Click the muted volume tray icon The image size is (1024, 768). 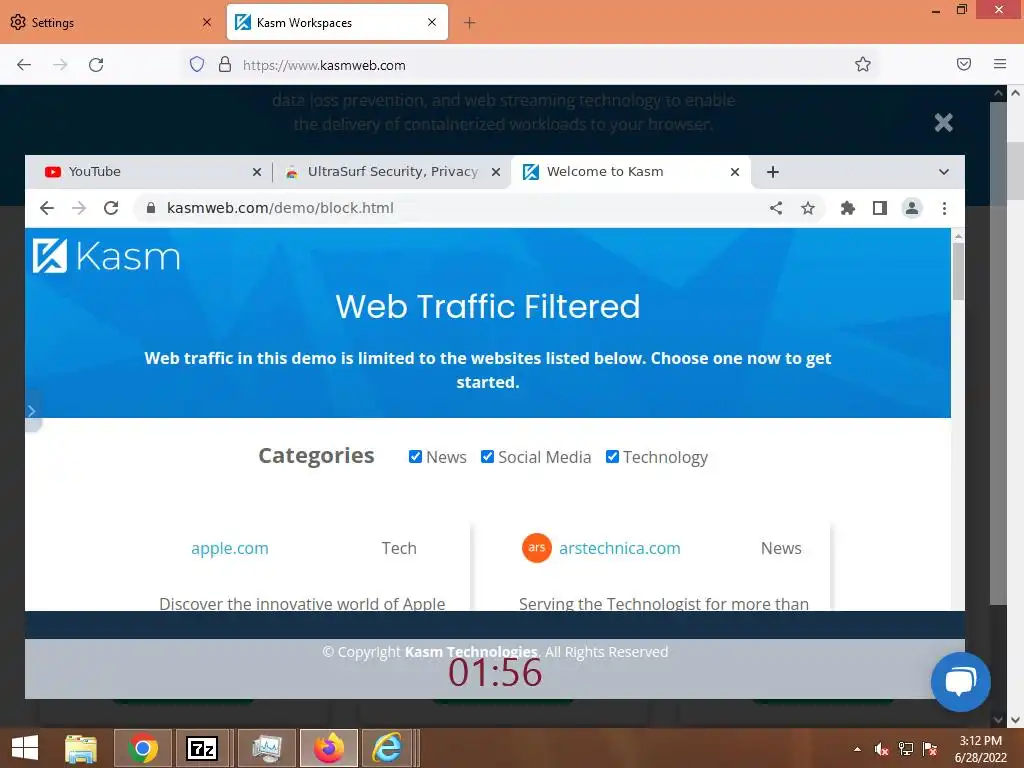point(882,749)
